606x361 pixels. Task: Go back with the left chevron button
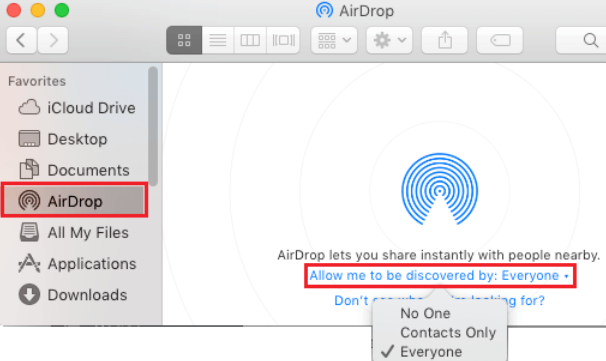[22, 40]
